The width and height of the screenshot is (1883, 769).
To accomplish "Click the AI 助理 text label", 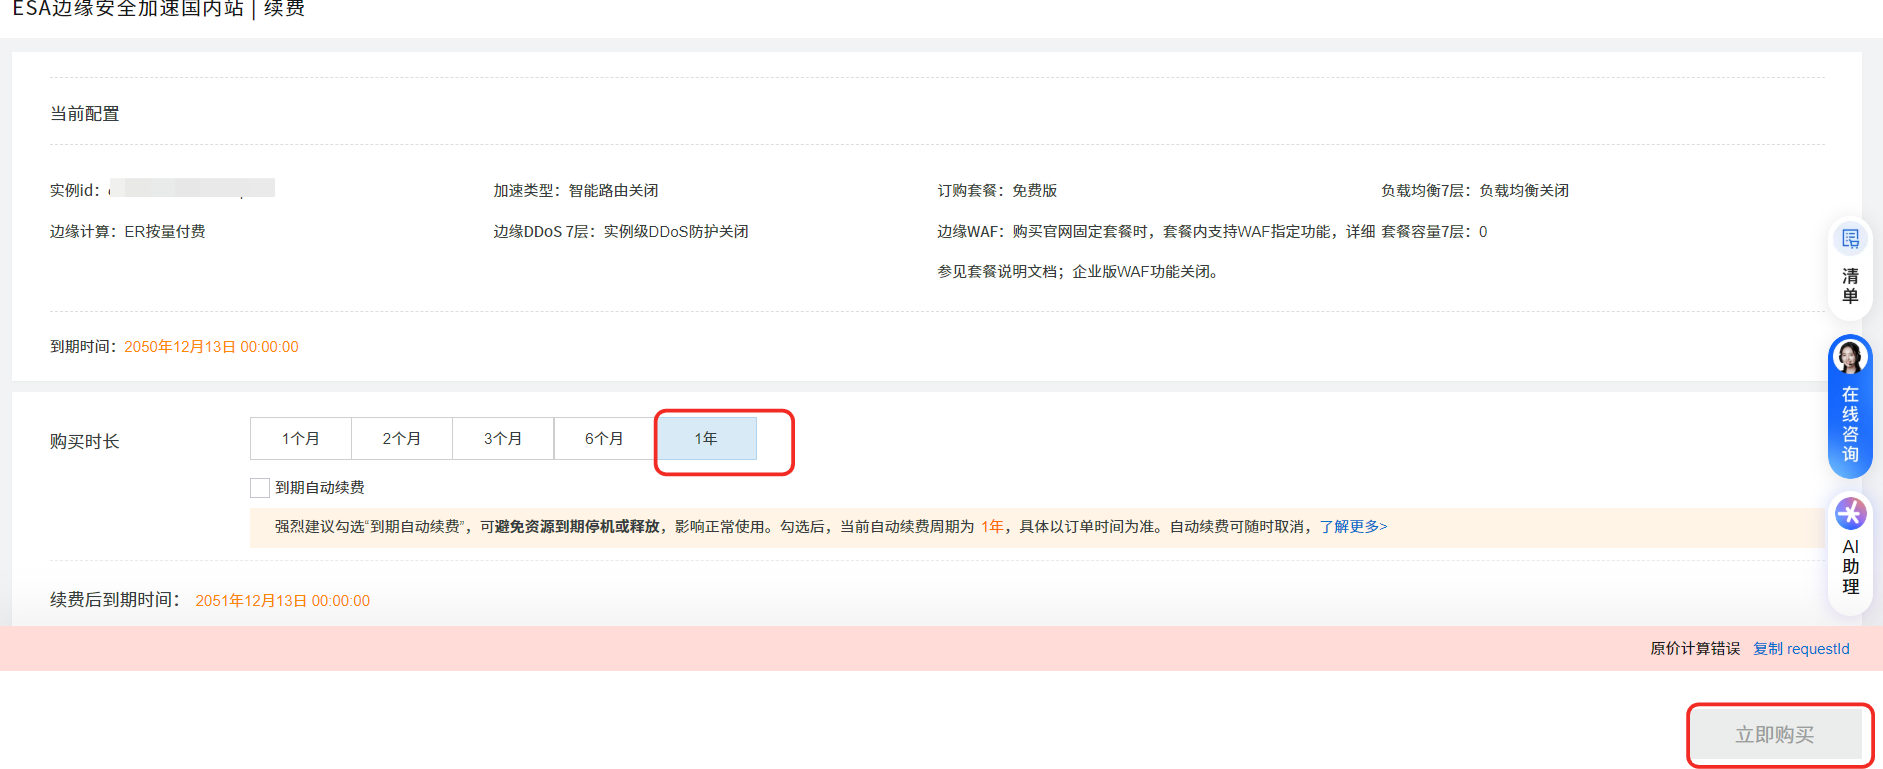I will [1850, 567].
